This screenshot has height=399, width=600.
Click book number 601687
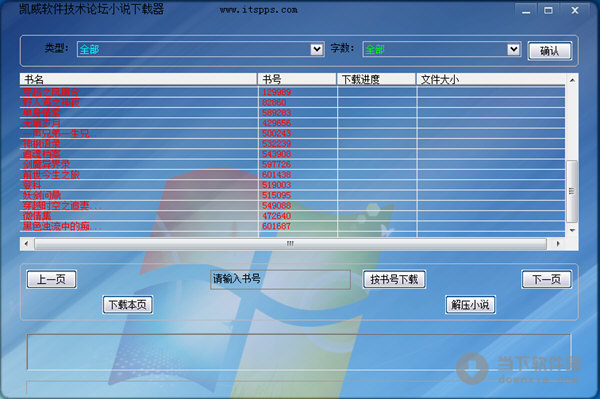click(x=276, y=226)
